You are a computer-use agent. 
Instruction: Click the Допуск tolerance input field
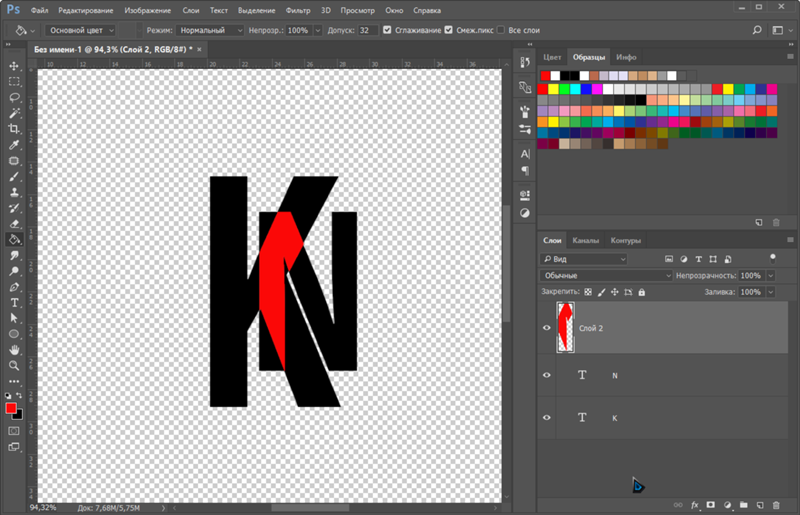tap(368, 31)
